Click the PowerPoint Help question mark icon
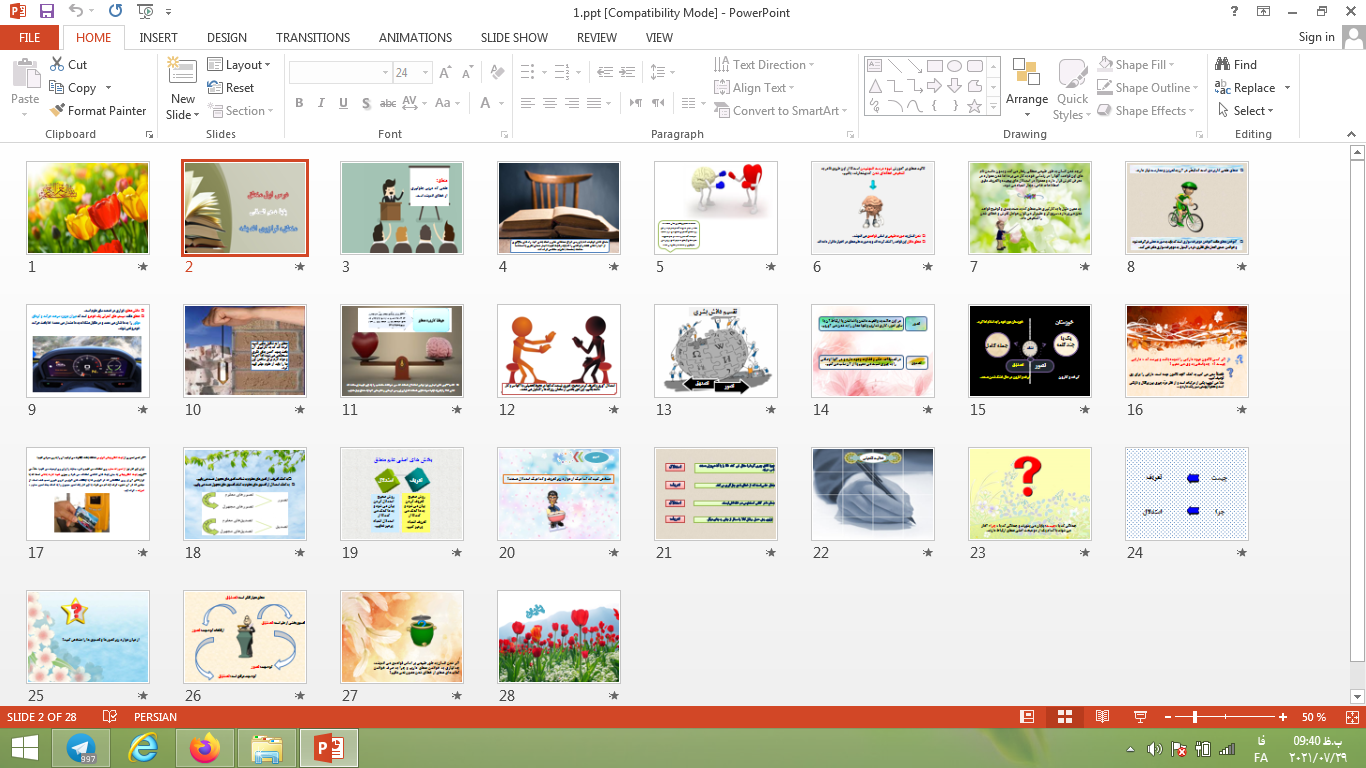 point(1235,12)
